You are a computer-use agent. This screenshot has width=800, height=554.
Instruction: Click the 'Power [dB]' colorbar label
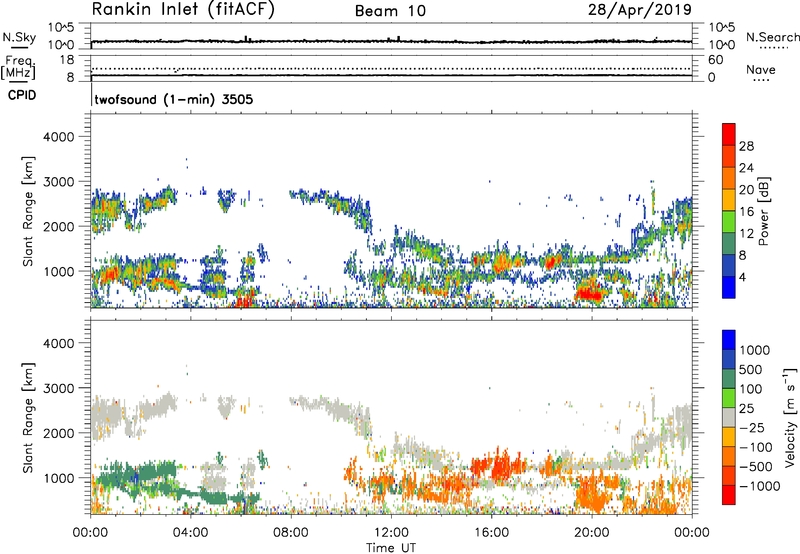(763, 211)
